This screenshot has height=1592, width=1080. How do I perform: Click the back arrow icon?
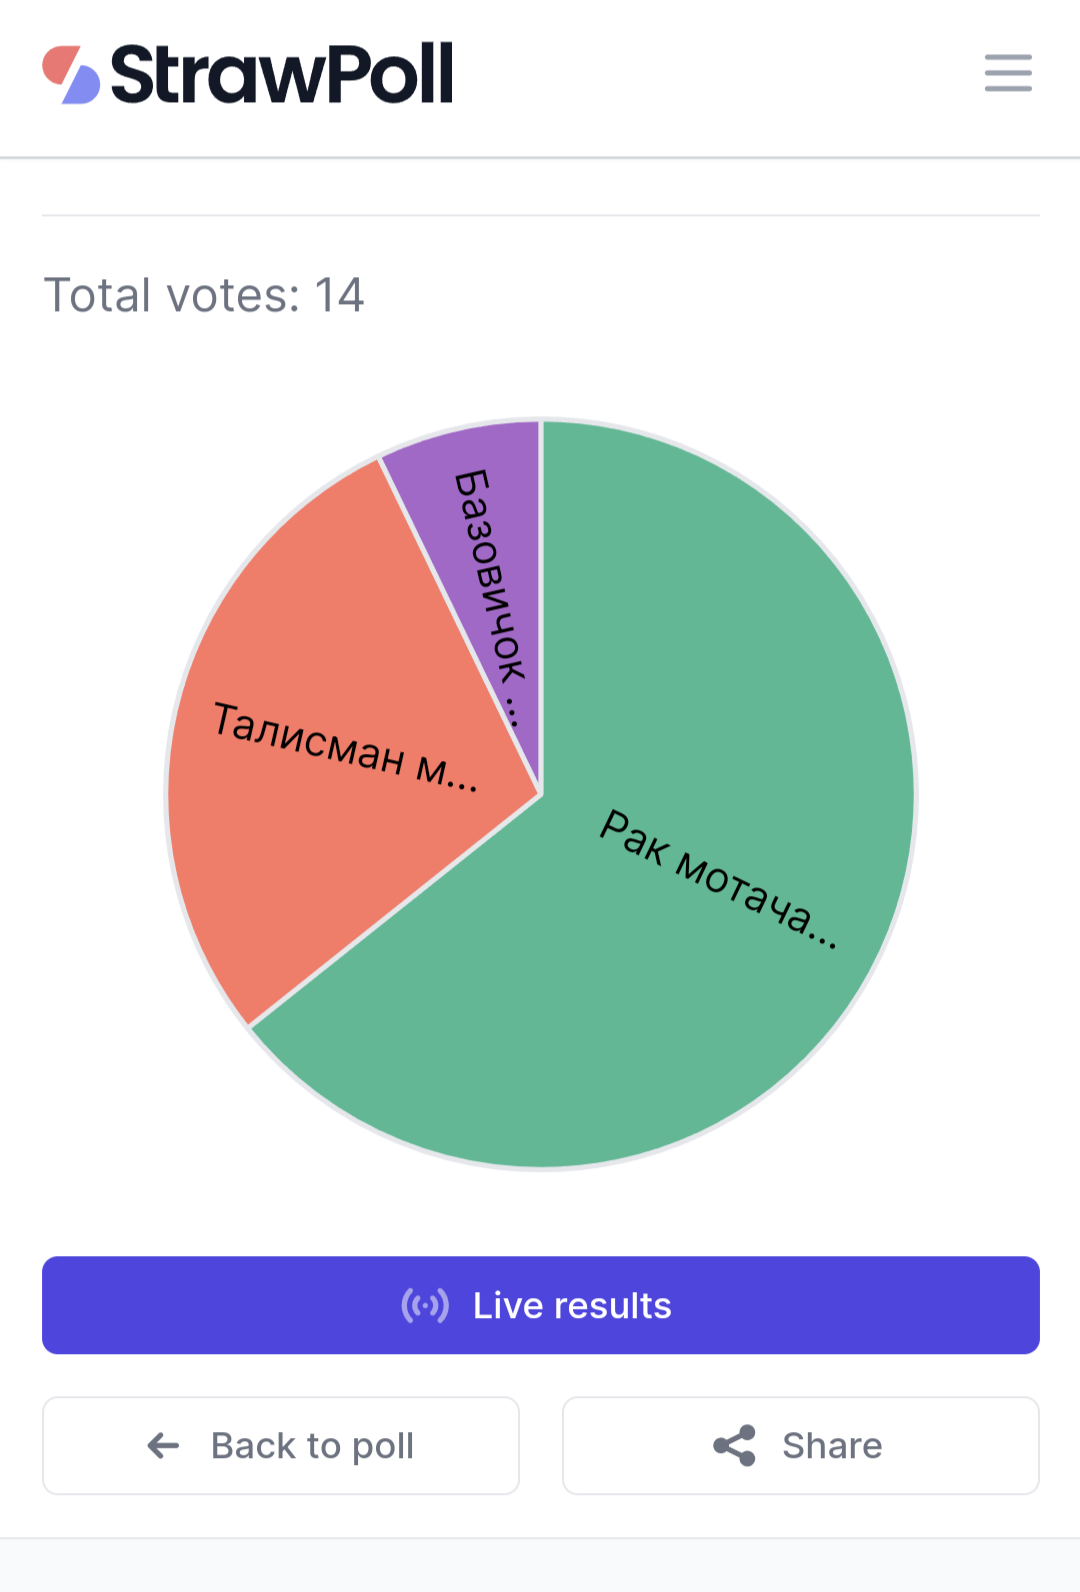click(x=163, y=1445)
